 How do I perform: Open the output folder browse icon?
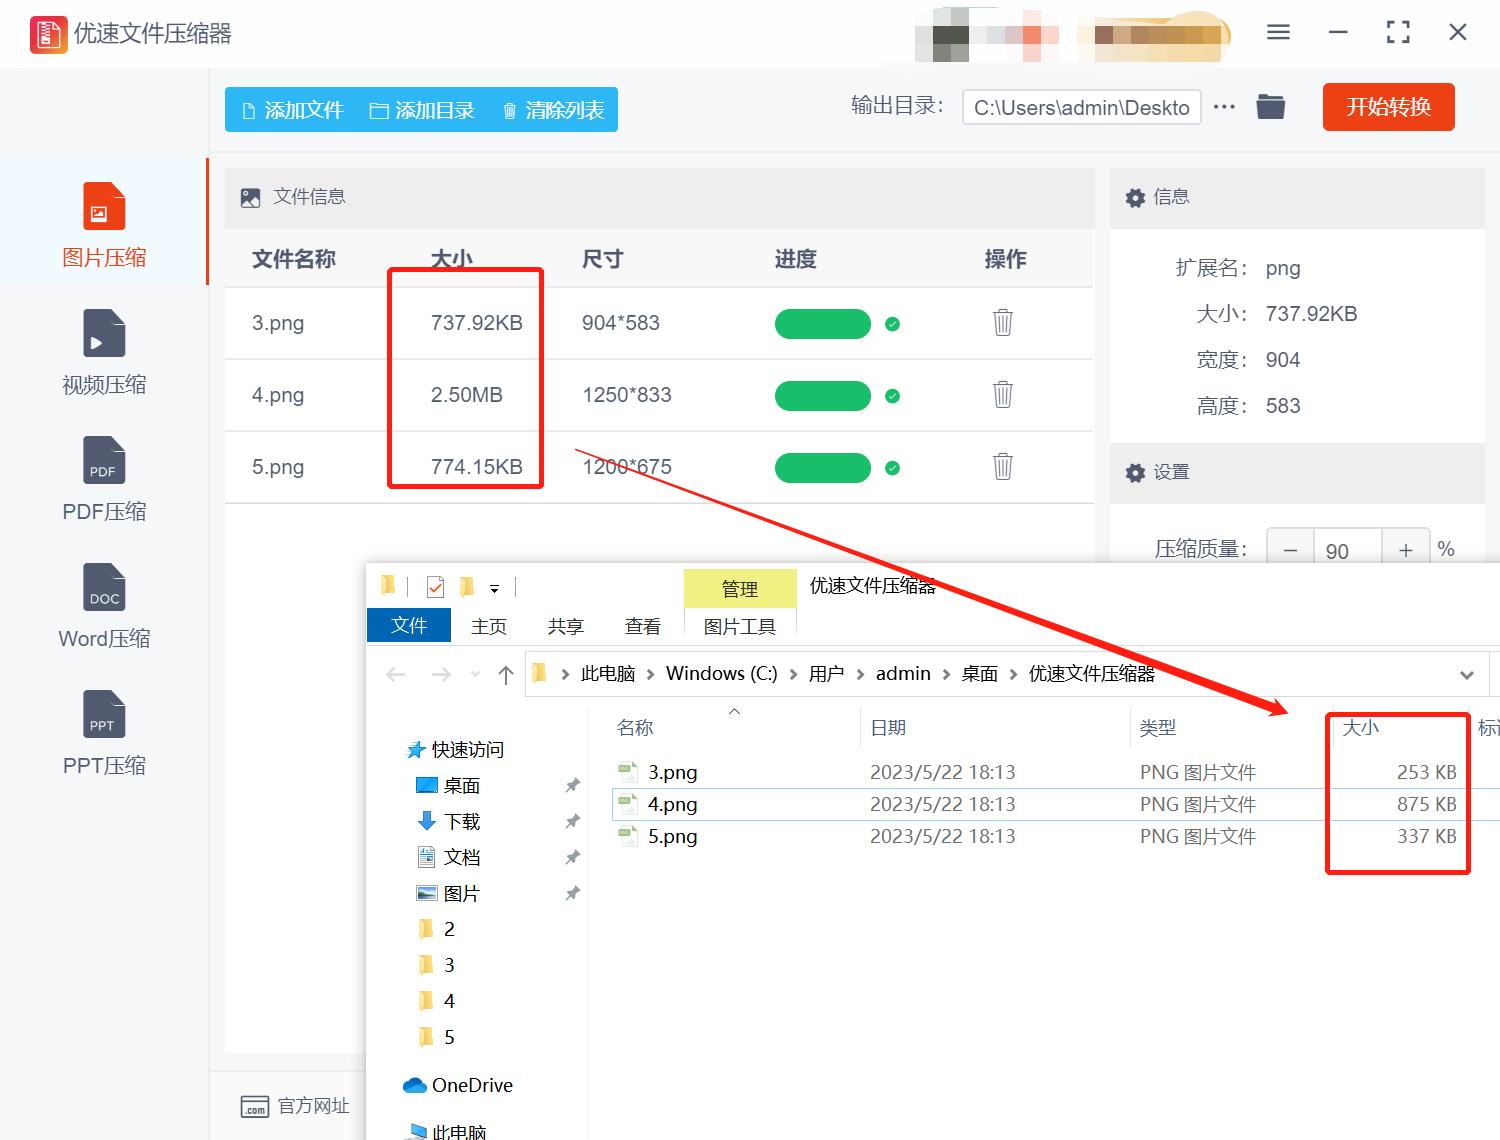(x=1270, y=106)
